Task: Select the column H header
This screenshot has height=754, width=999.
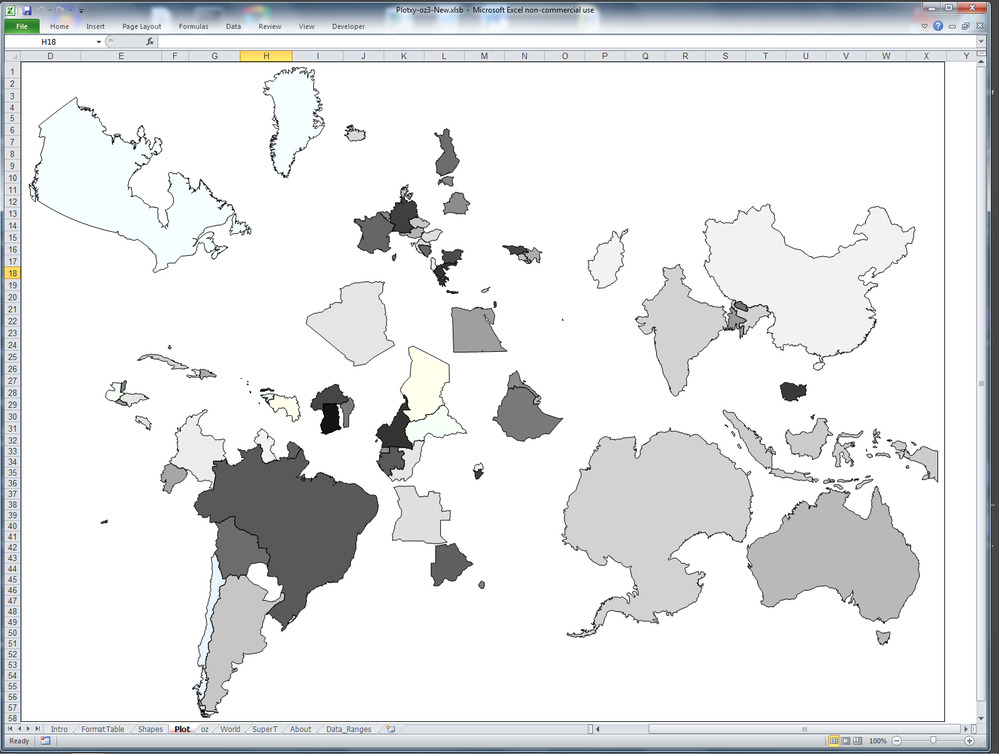Action: 266,56
